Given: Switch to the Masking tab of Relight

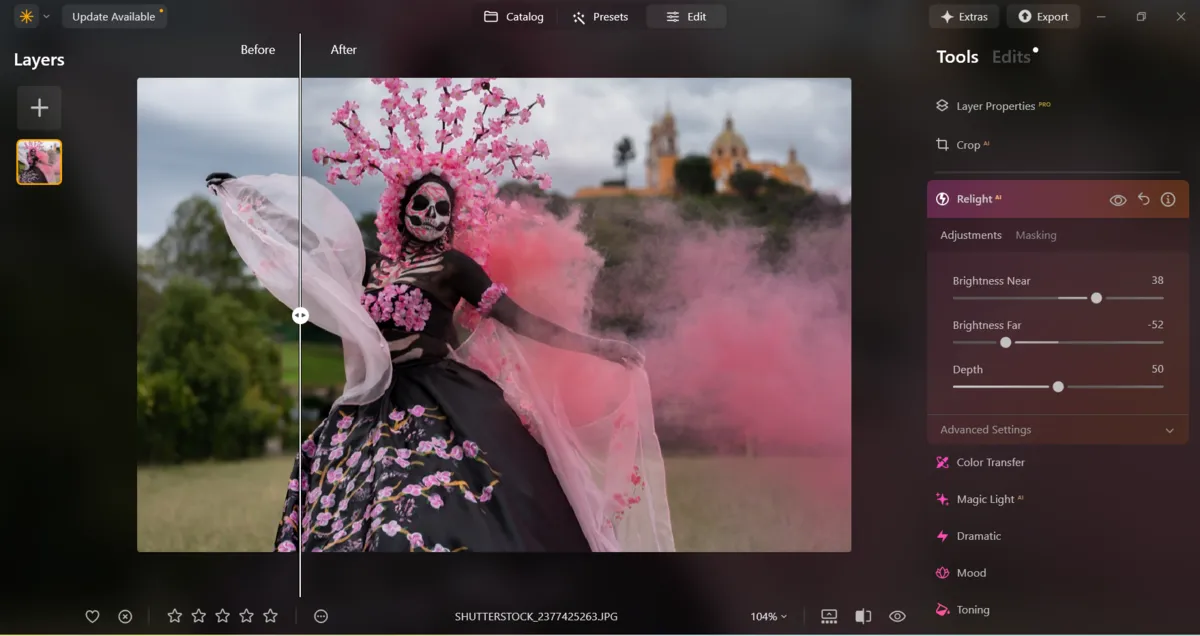Looking at the screenshot, I should point(1035,235).
